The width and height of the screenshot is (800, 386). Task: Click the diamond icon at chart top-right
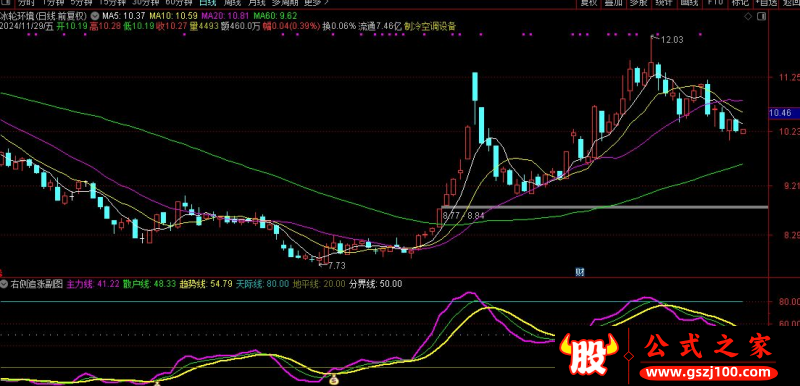(748, 16)
